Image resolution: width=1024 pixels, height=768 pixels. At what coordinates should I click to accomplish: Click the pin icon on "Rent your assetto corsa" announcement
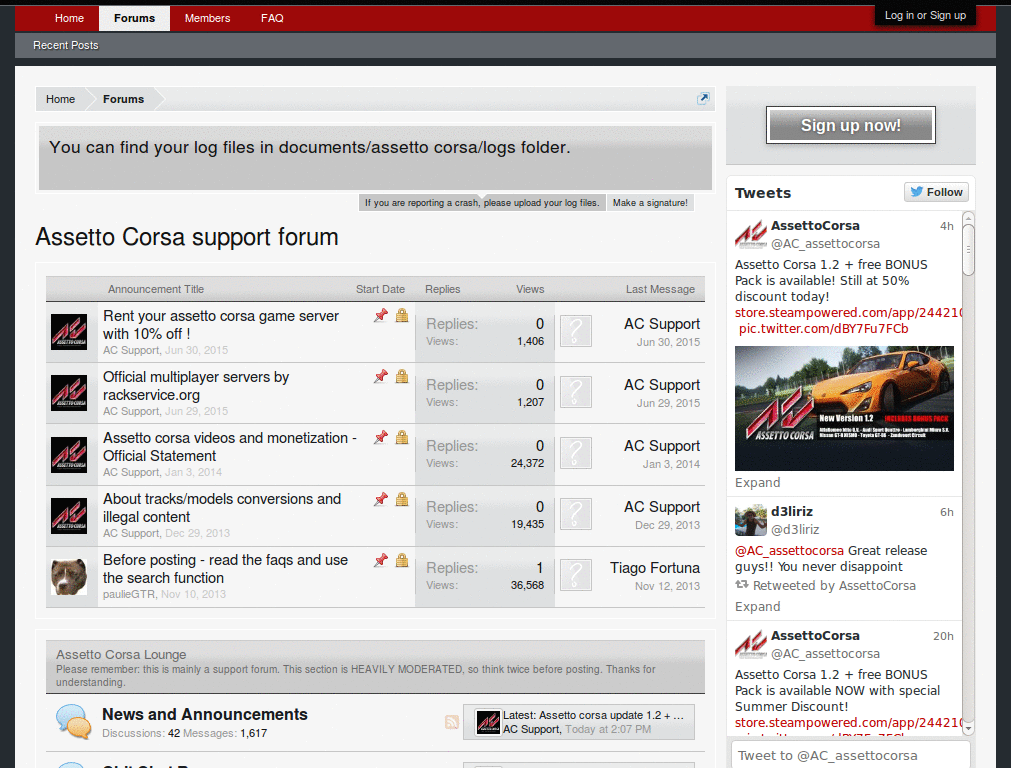(380, 315)
